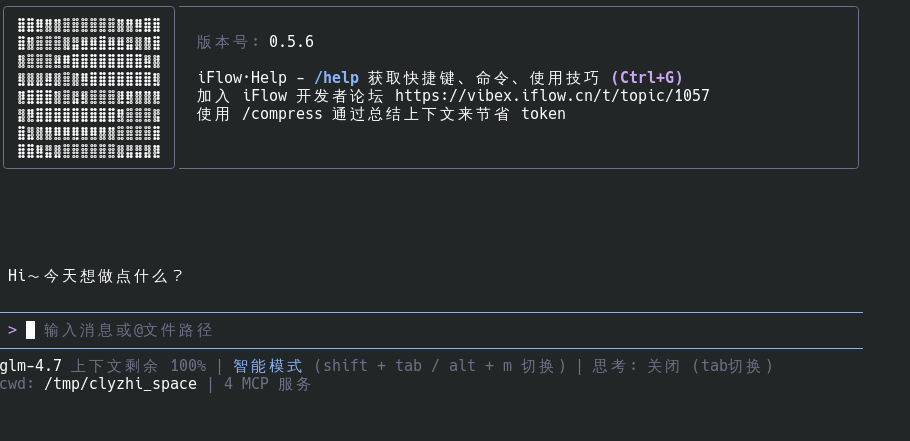This screenshot has width=910, height=441.
Task: Click the iFlow ASCII art logo
Action: point(89,87)
